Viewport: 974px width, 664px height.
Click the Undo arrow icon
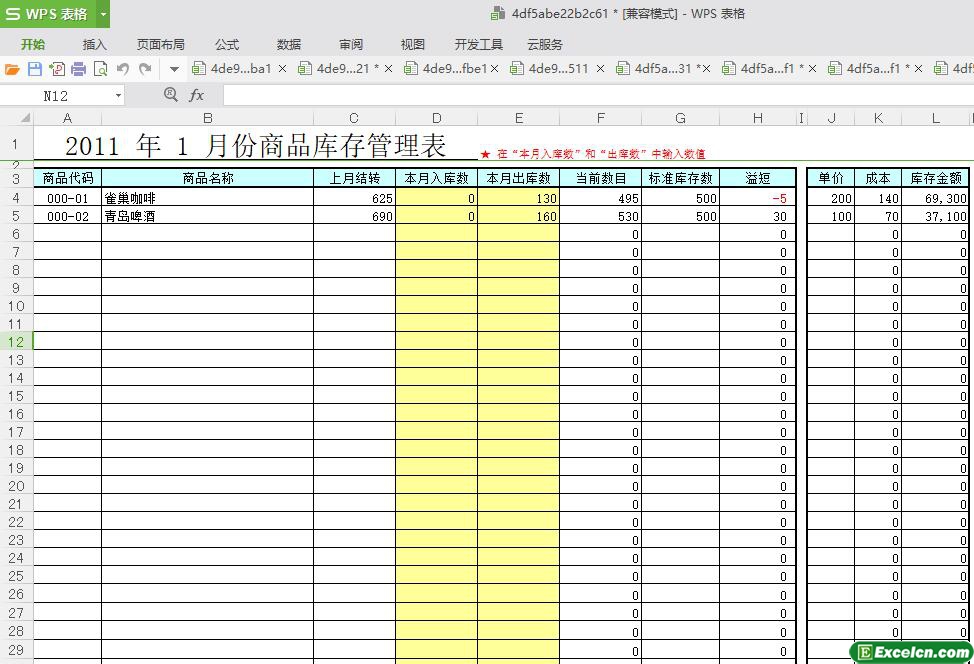pyautogui.click(x=122, y=69)
